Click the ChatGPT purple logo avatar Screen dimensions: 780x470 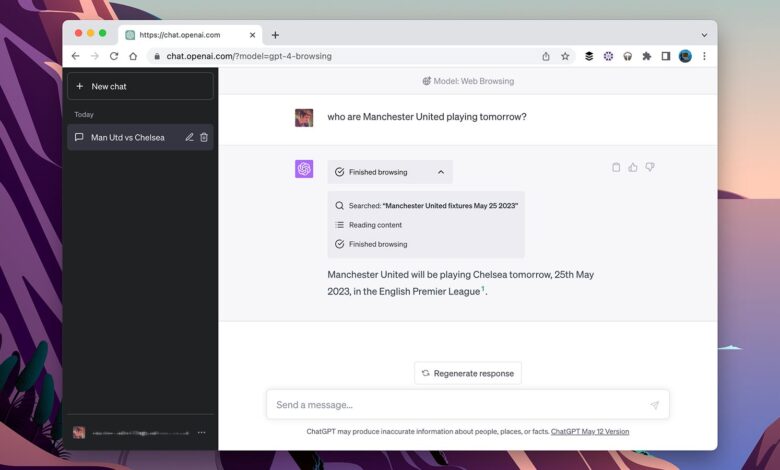pos(304,169)
